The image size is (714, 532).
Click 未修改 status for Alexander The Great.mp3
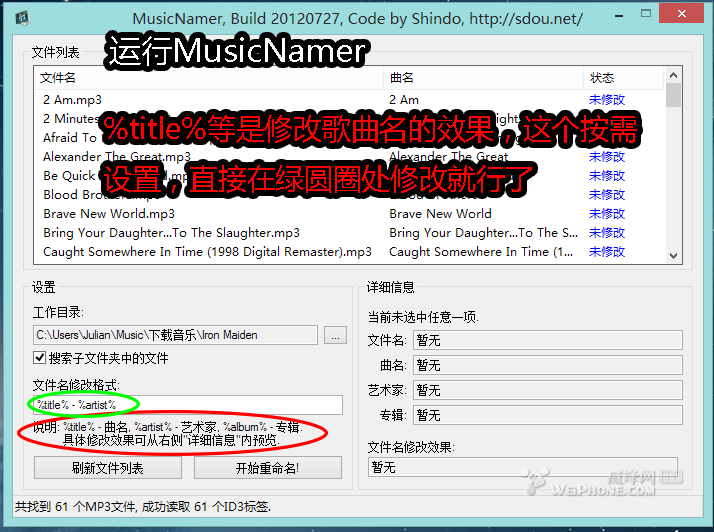[607, 157]
